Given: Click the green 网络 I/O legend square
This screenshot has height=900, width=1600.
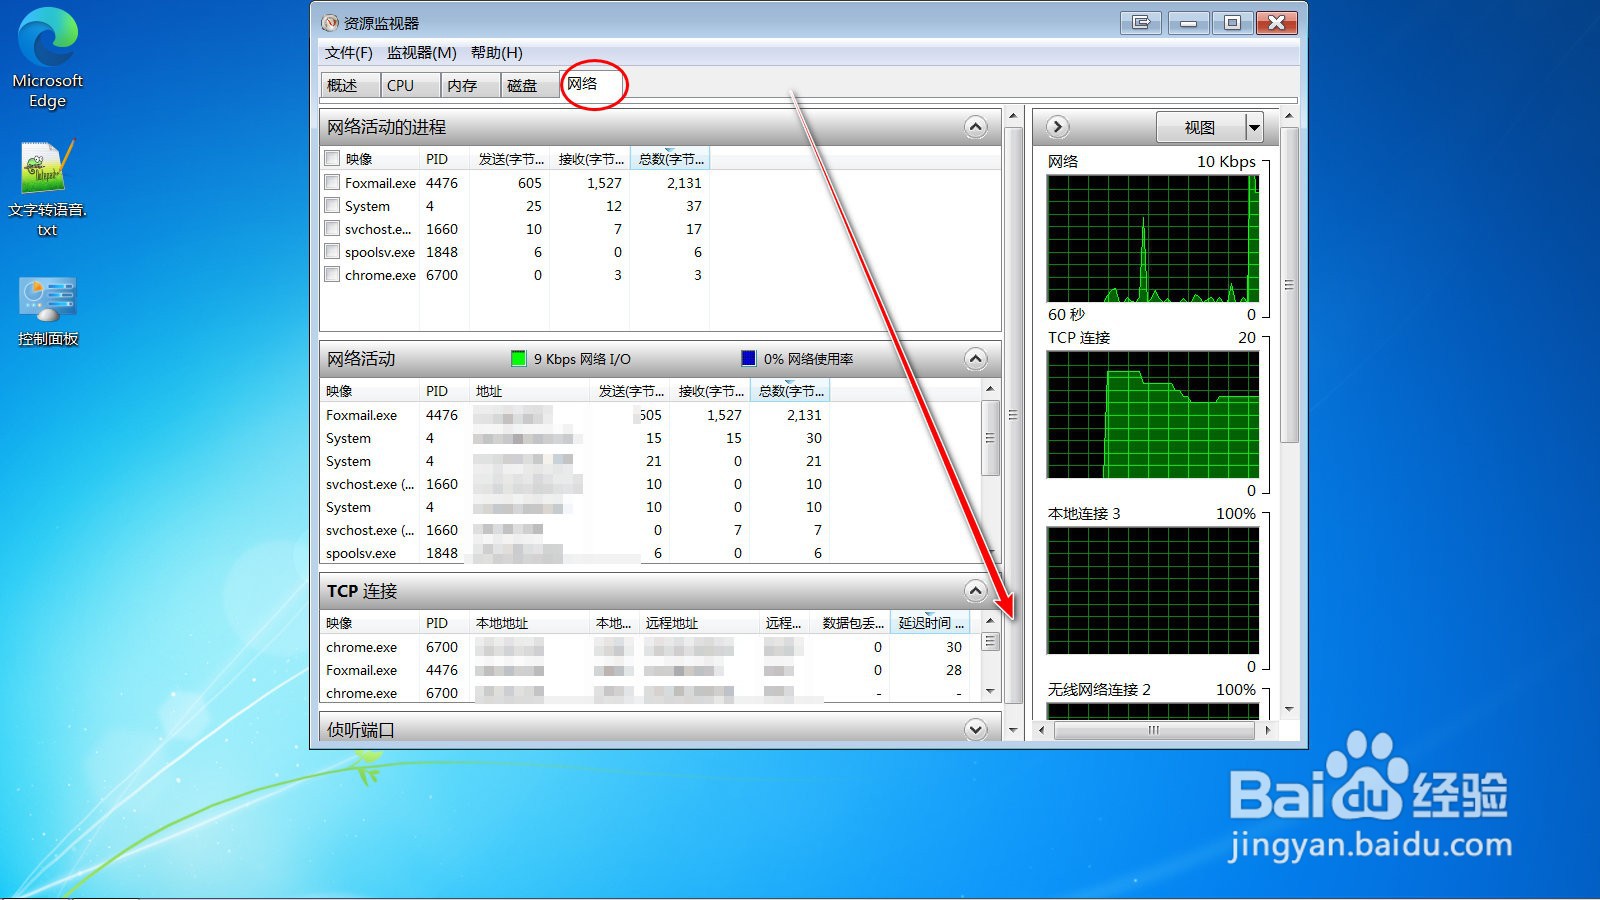Looking at the screenshot, I should [518, 358].
